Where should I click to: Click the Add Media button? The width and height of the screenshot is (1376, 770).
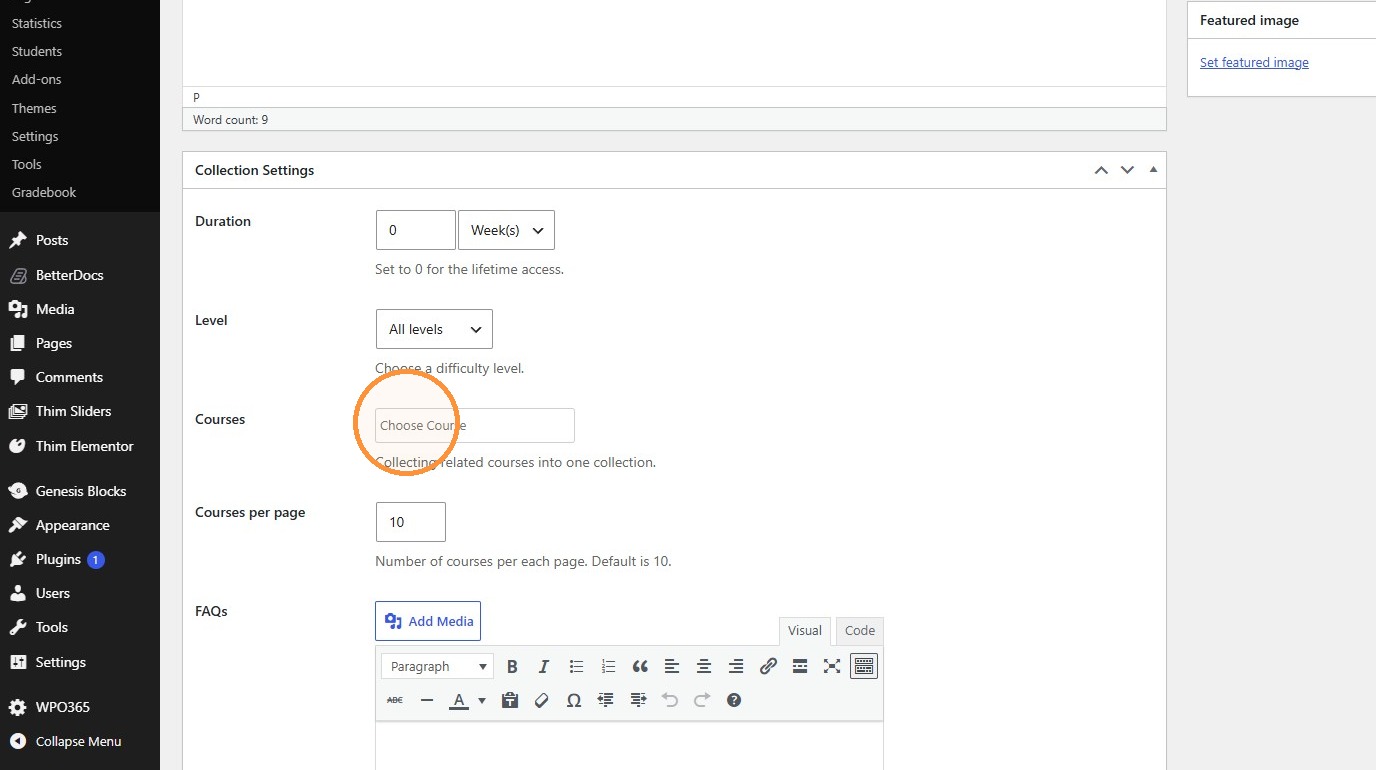point(428,621)
